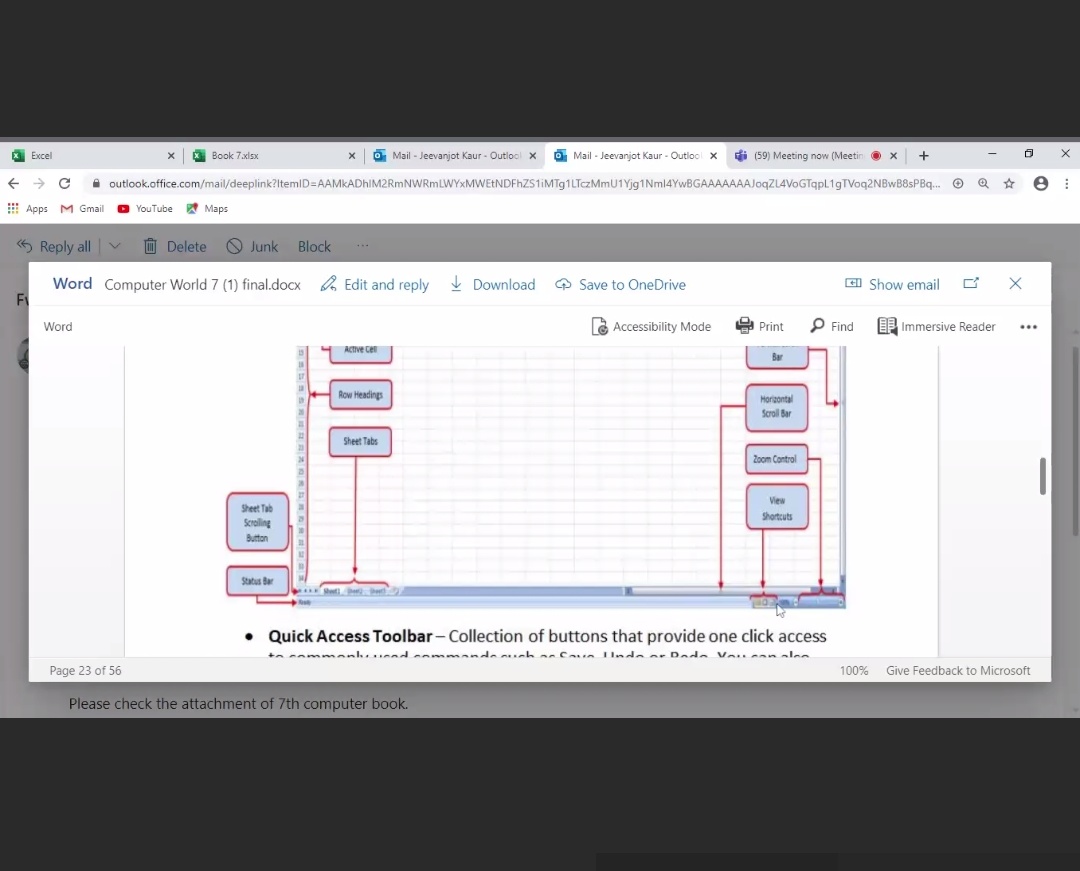
Task: Open a new browser tab
Action: [x=924, y=156]
